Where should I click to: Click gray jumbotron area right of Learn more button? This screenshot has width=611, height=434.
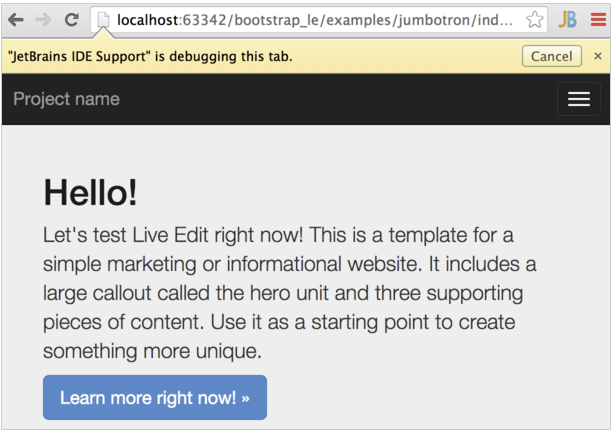(430, 398)
